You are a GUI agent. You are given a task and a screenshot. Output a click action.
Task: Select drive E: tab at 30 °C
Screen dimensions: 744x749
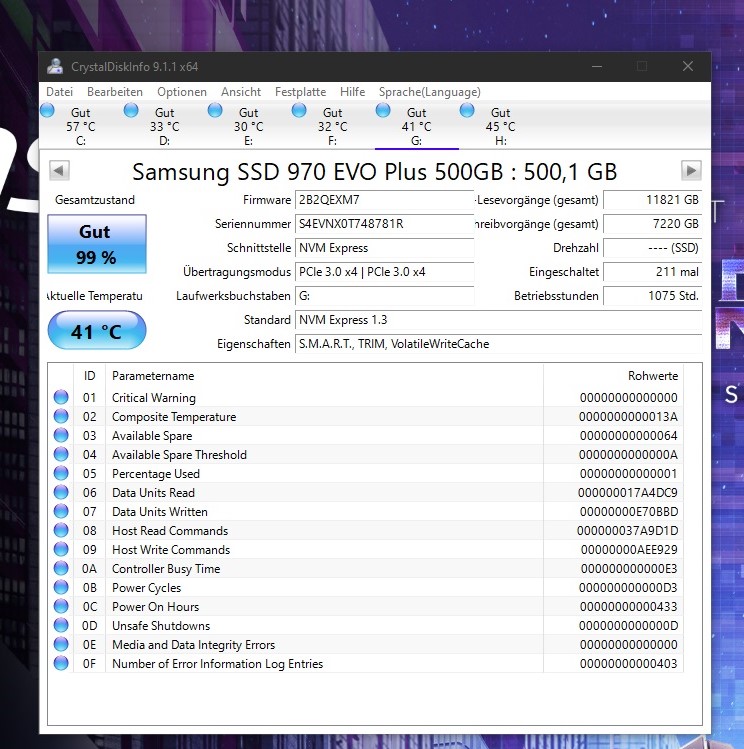pos(249,126)
